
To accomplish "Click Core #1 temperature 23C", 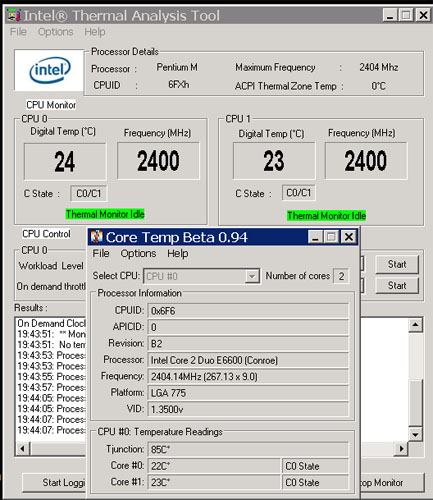I will pos(214,482).
